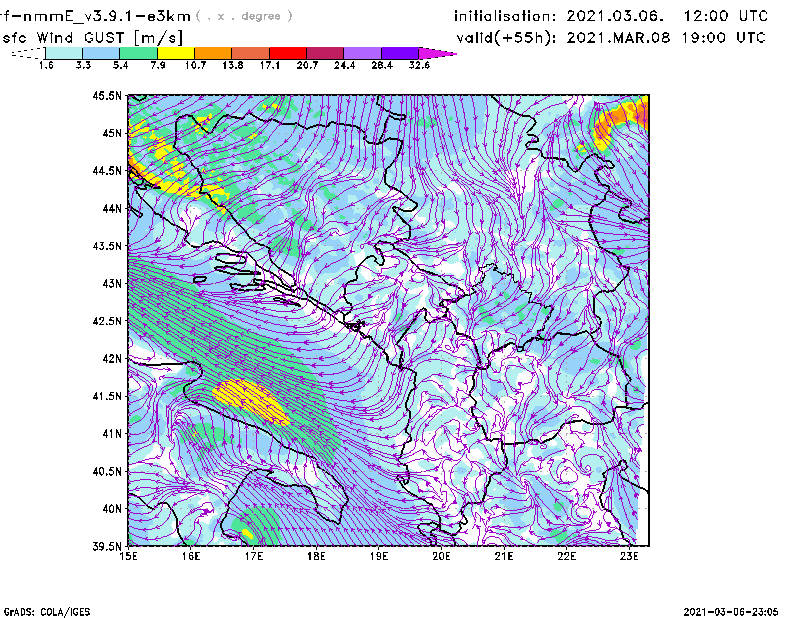Click the 17E longitude label
This screenshot has width=800, height=618.
[254, 556]
